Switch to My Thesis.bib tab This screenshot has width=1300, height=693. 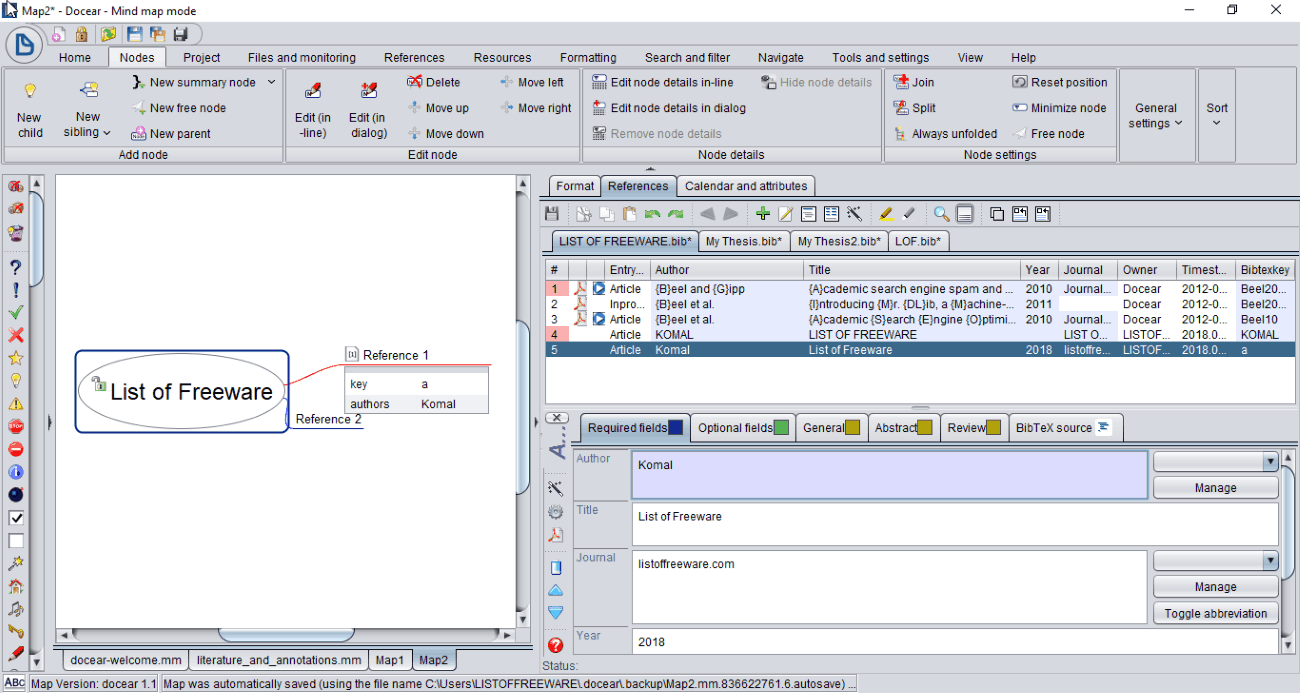tap(743, 241)
